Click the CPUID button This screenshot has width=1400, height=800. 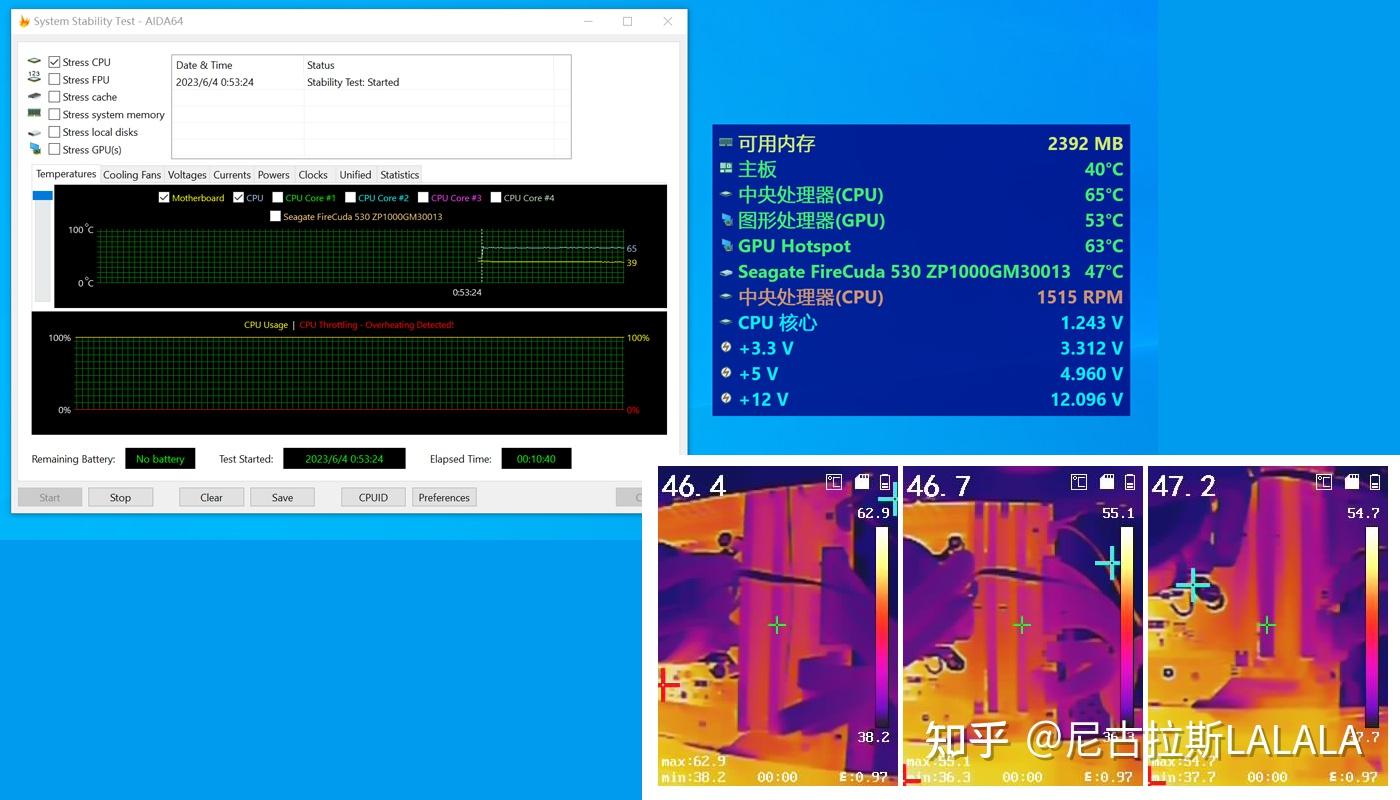pyautogui.click(x=373, y=497)
